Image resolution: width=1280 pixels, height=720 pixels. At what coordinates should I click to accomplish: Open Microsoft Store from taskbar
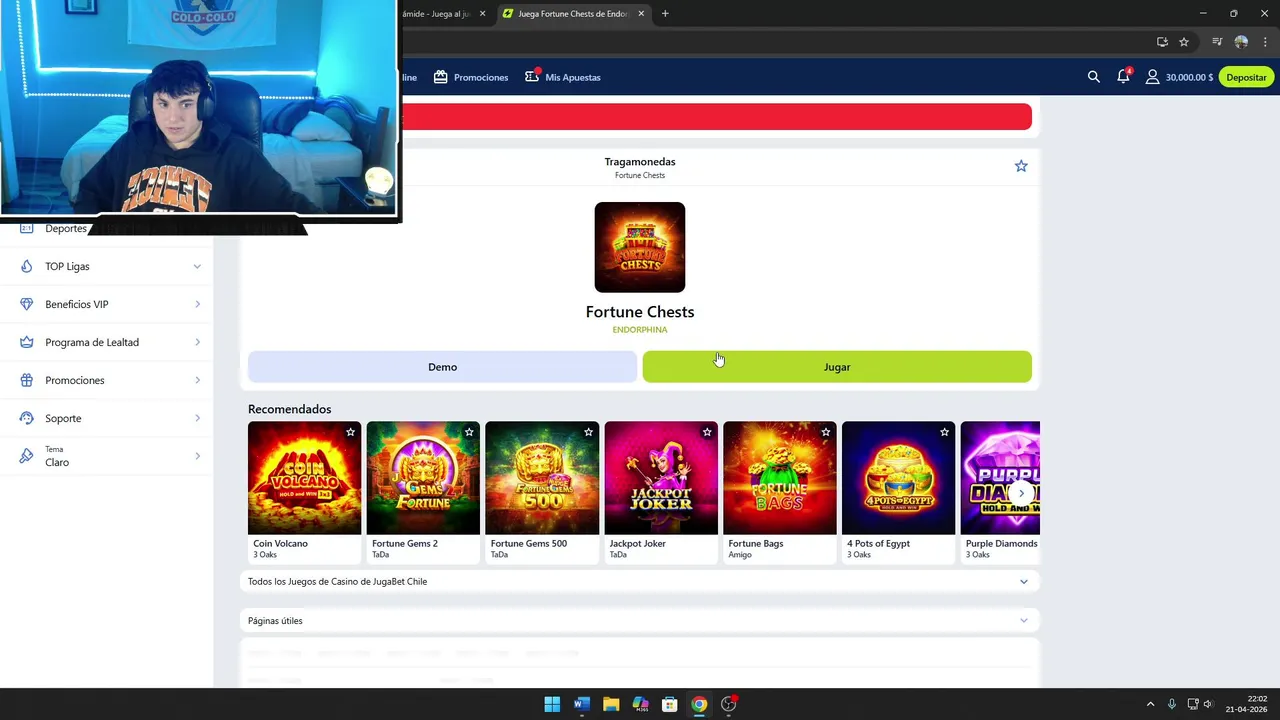[x=670, y=704]
